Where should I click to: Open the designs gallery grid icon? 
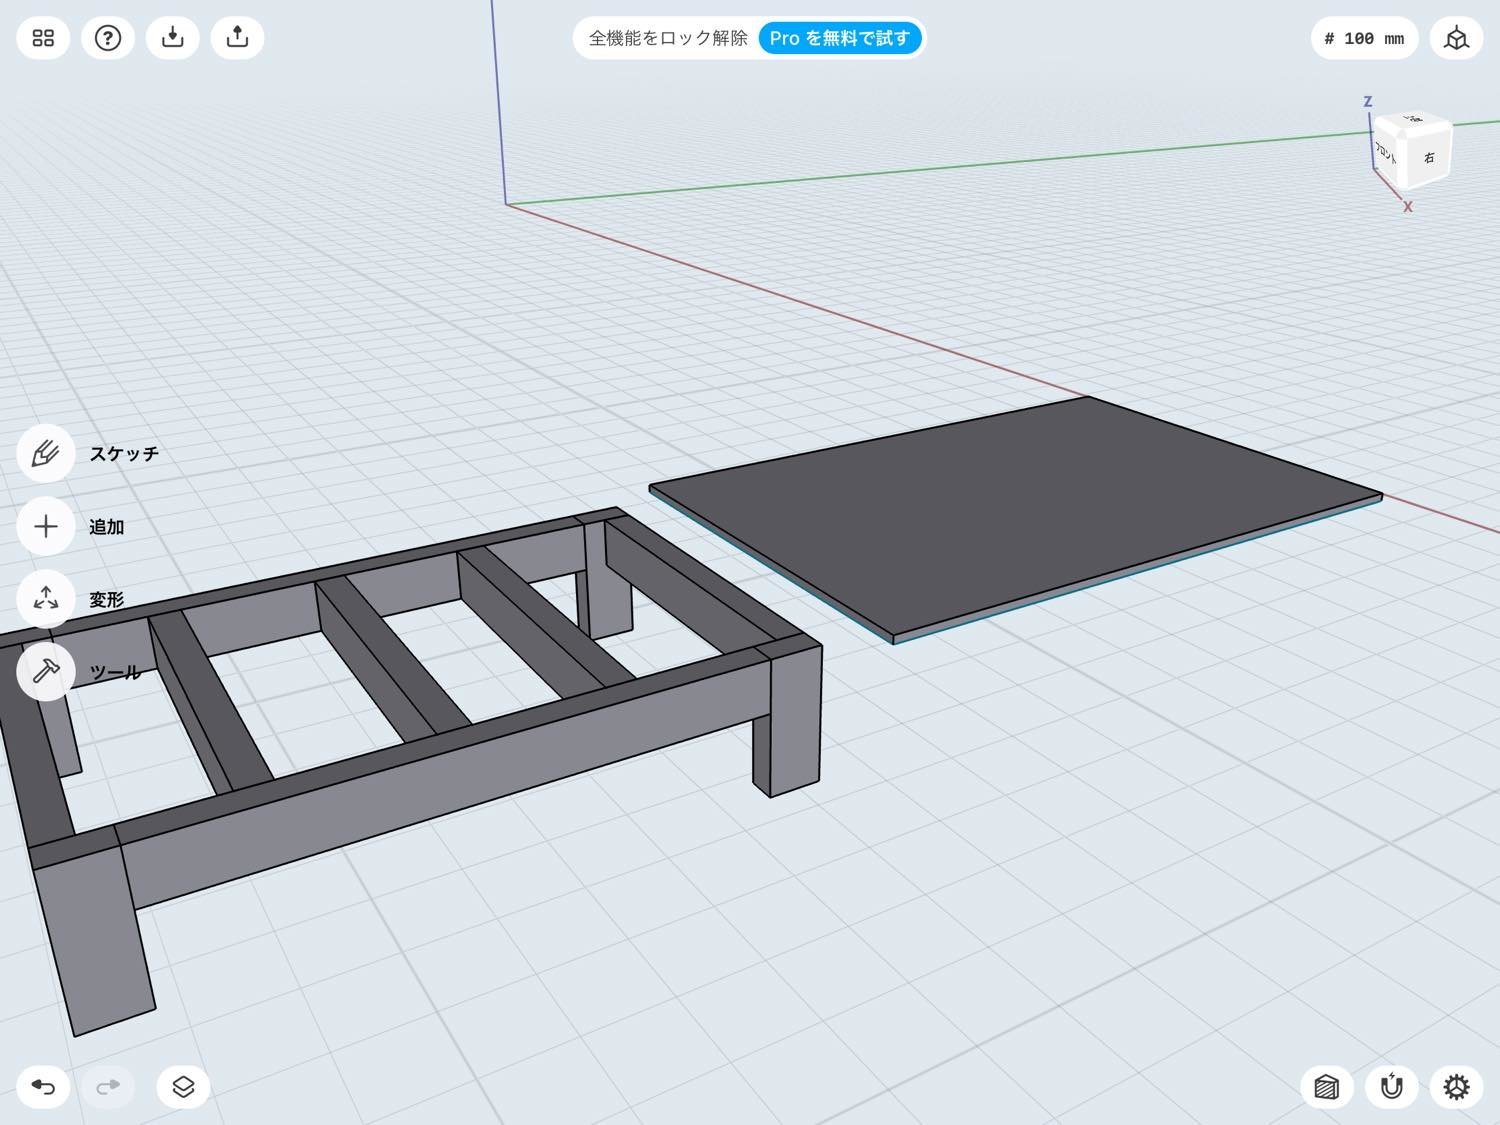point(43,38)
